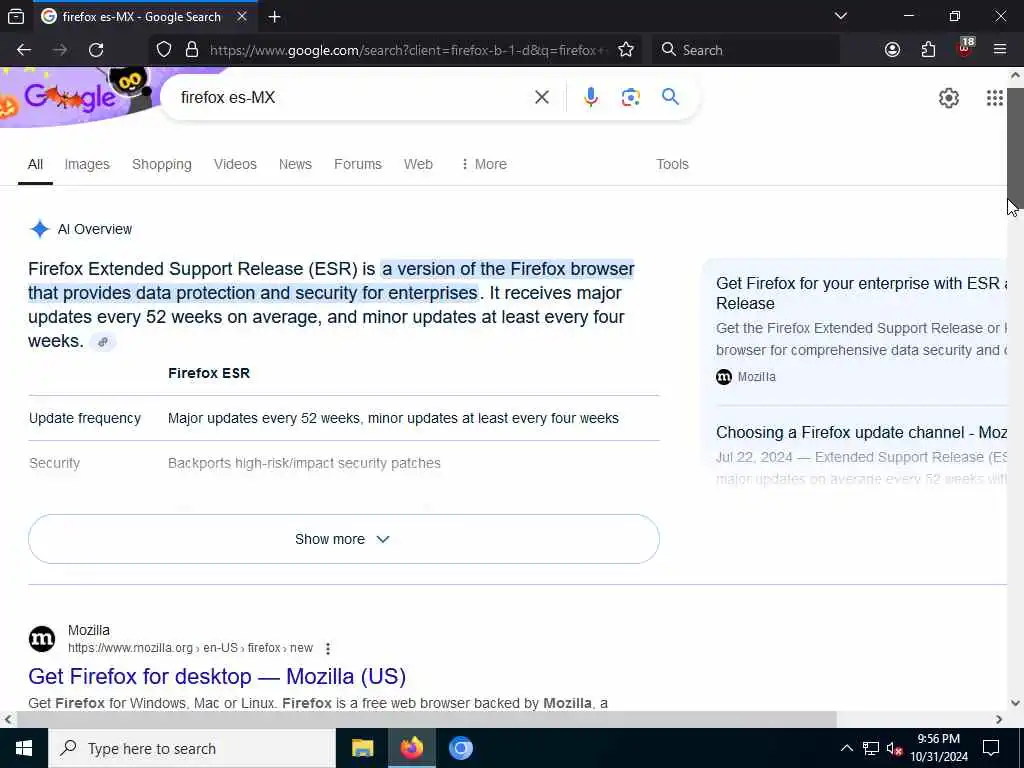
Task: Expand the More search filters menu
Action: point(483,165)
